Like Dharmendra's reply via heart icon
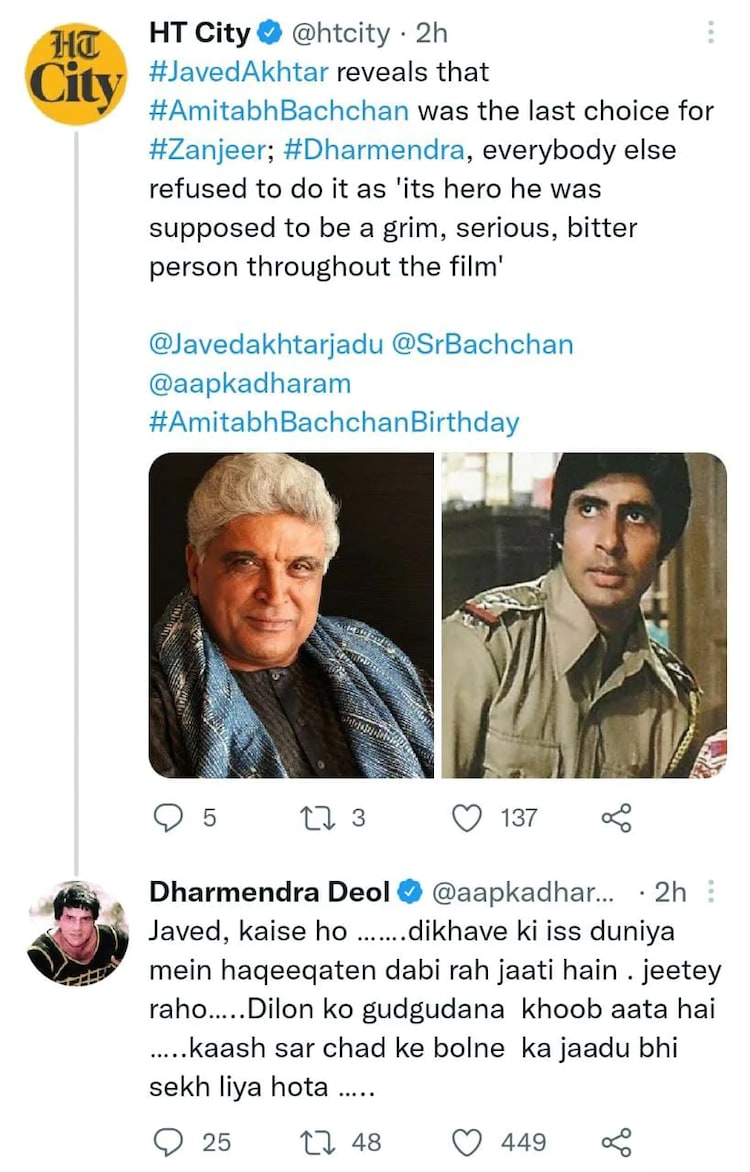Screen dimensions: 750x1172 tap(466, 1141)
